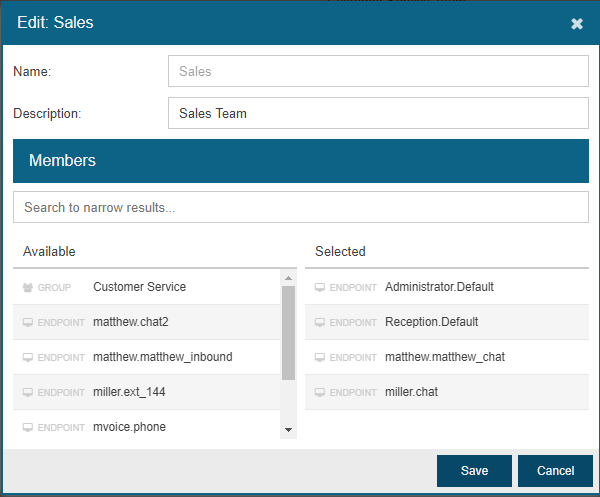
Task: Click the monitor icon for mvoice.phone
Action: 28,427
